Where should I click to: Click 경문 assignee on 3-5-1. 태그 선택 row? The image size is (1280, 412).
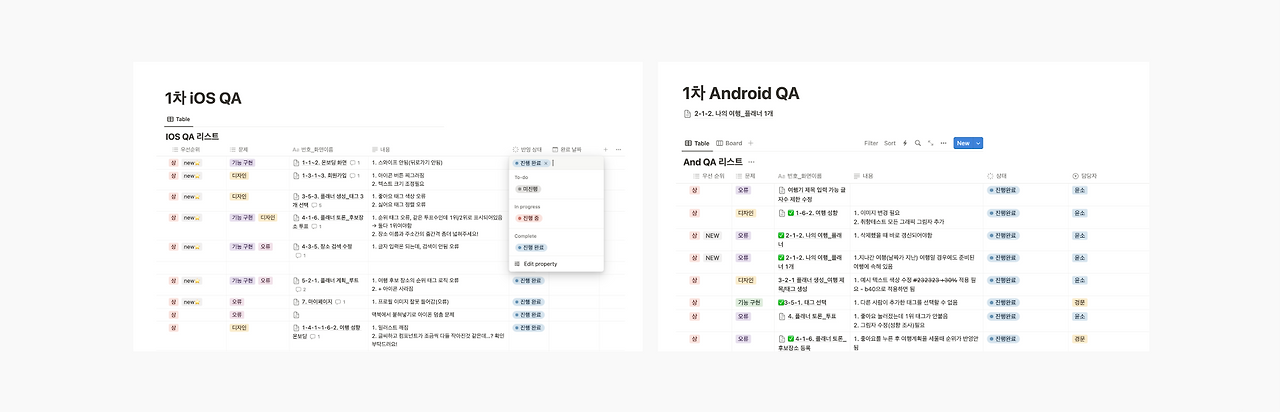point(1080,301)
